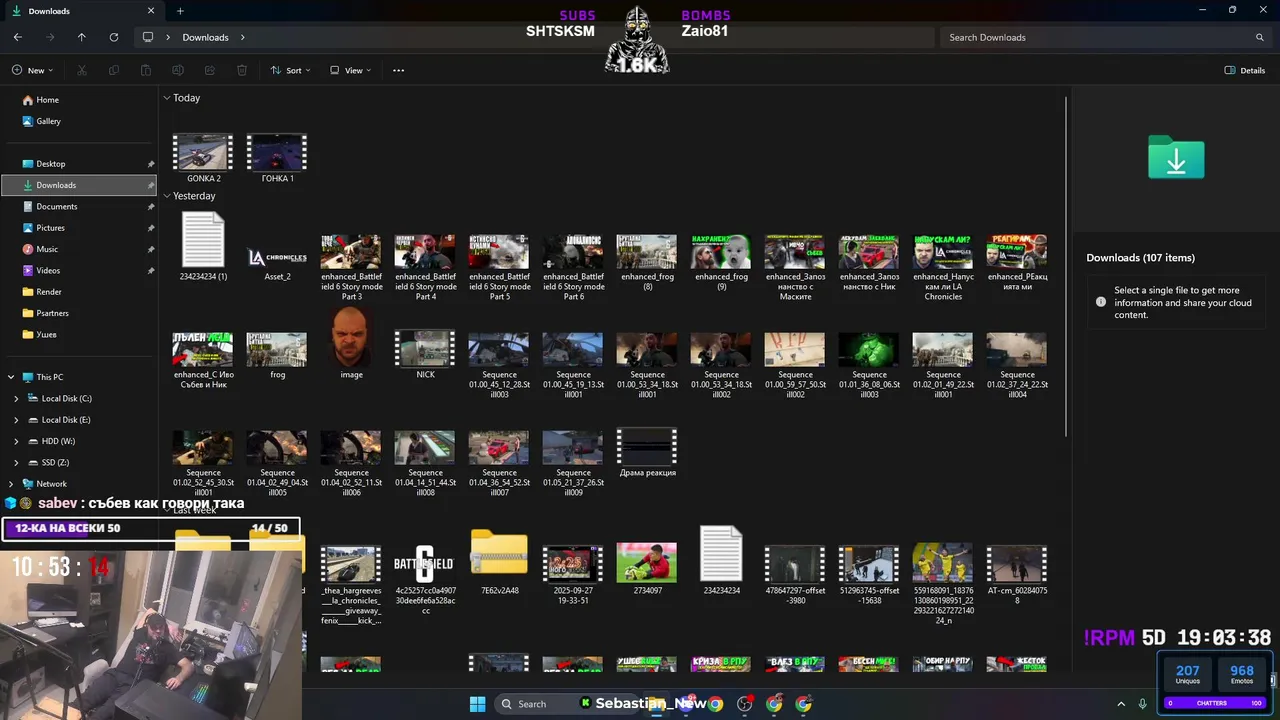Click the file list vertical scrollbar

[1066, 265]
